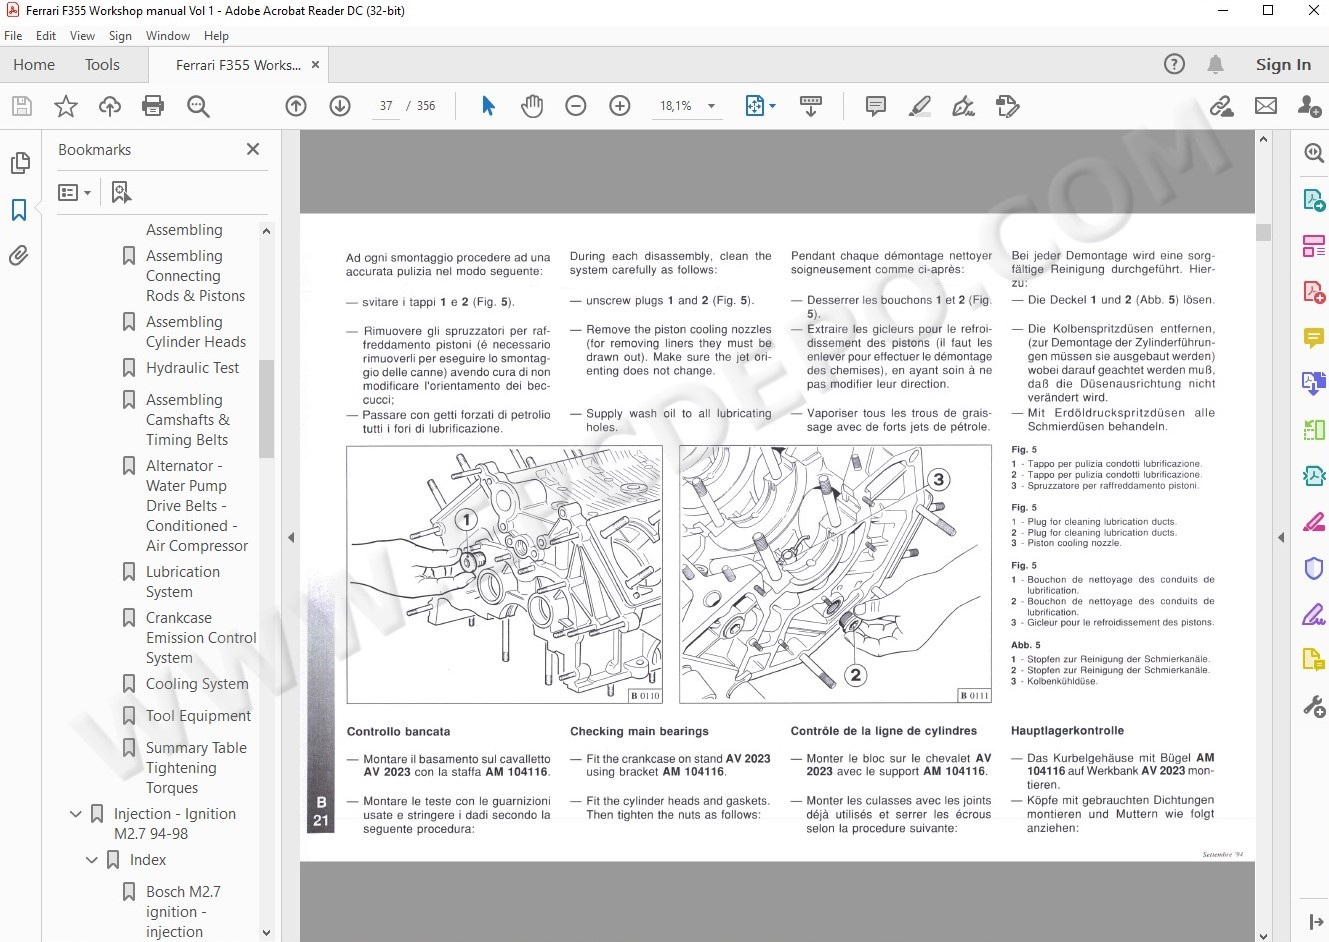Collapse the Injection - Ignition M2.7 bookmark
The image size is (1329, 942).
(x=75, y=814)
